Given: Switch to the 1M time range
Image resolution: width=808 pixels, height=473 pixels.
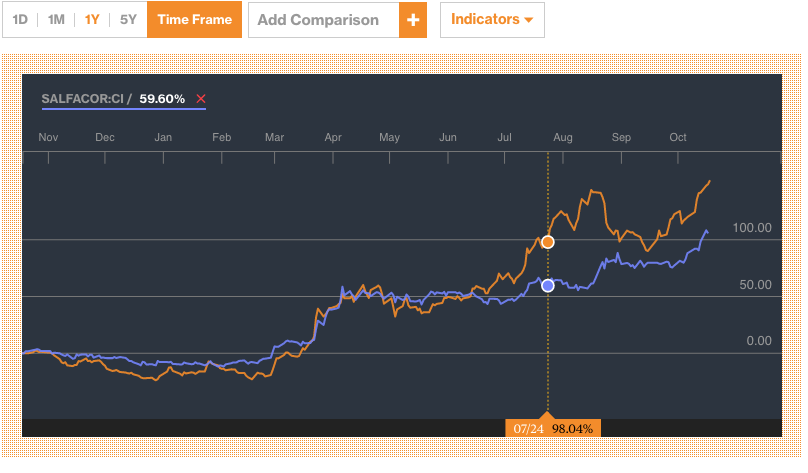Looking at the screenshot, I should (56, 20).
